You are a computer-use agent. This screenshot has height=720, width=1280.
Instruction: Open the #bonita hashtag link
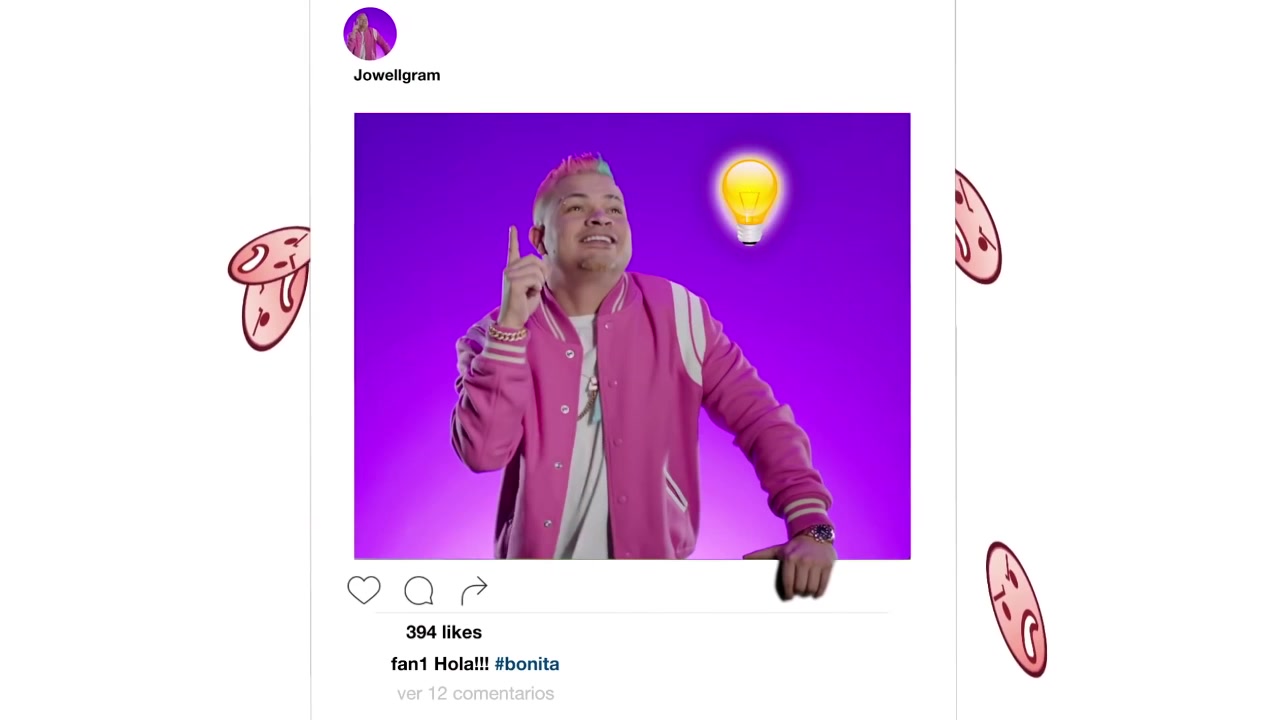527,664
